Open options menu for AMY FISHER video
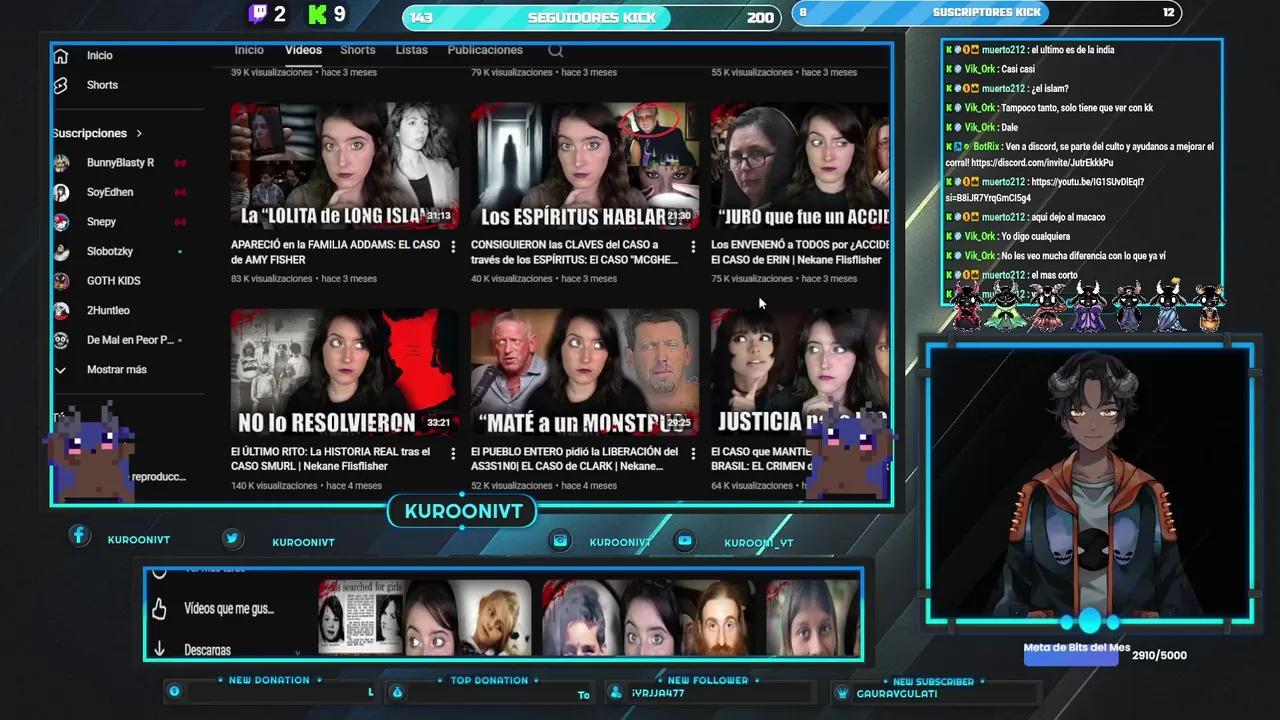 [453, 246]
